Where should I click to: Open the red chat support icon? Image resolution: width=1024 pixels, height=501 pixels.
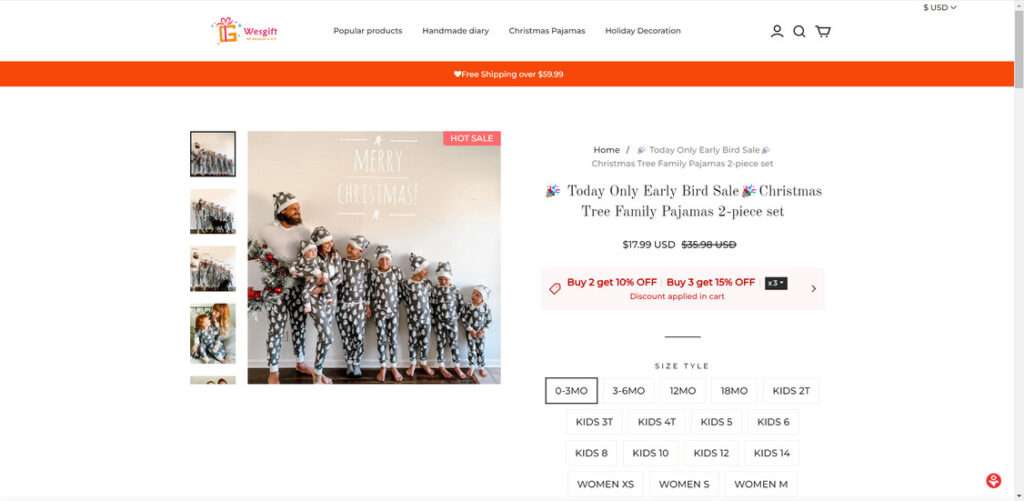(993, 481)
